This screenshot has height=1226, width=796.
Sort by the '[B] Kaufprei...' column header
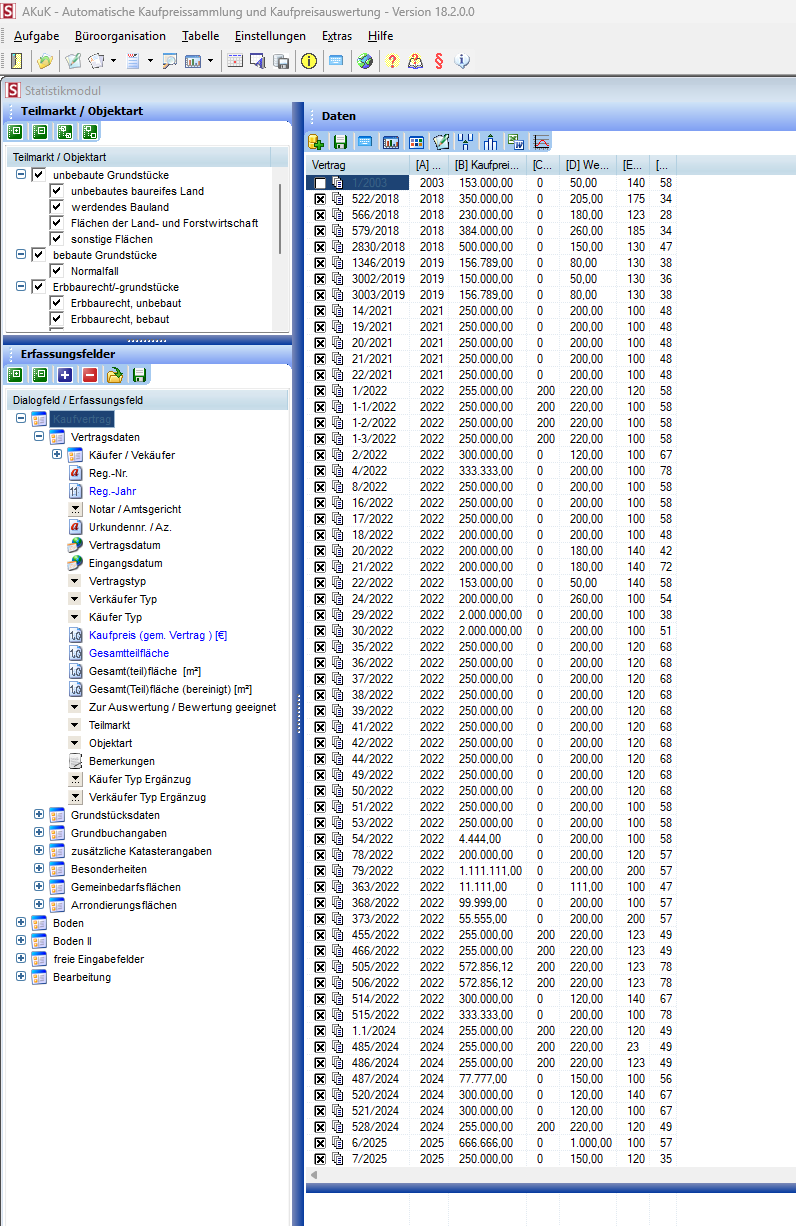(x=487, y=165)
